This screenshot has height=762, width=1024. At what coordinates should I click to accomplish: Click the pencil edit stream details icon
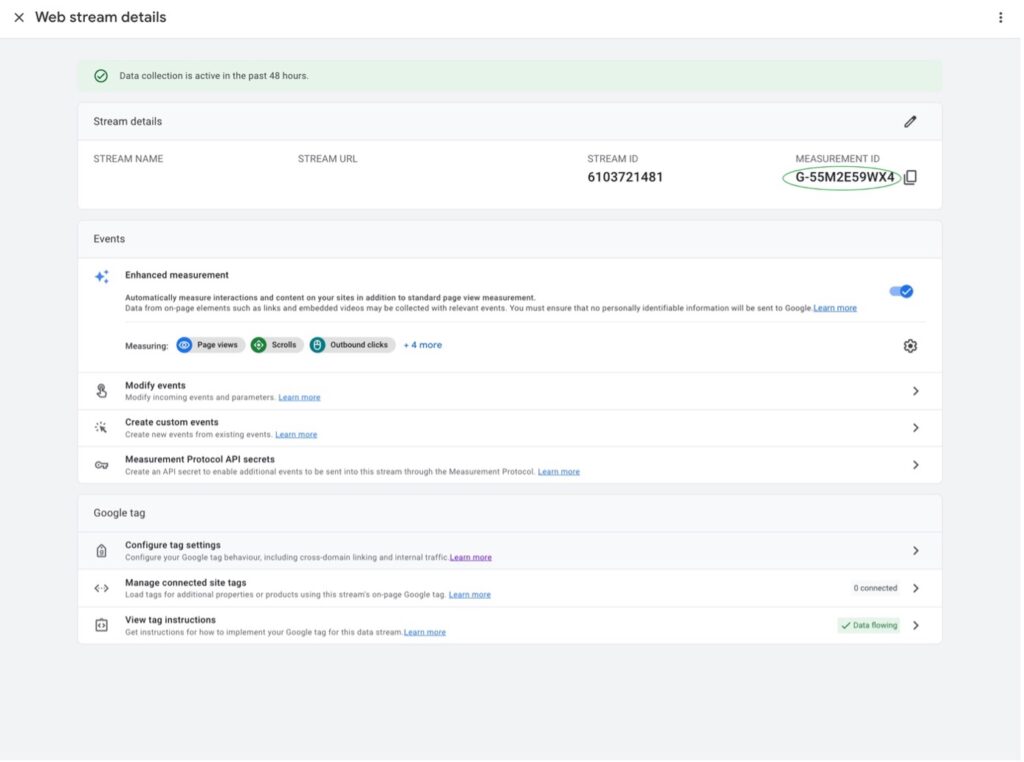click(909, 122)
